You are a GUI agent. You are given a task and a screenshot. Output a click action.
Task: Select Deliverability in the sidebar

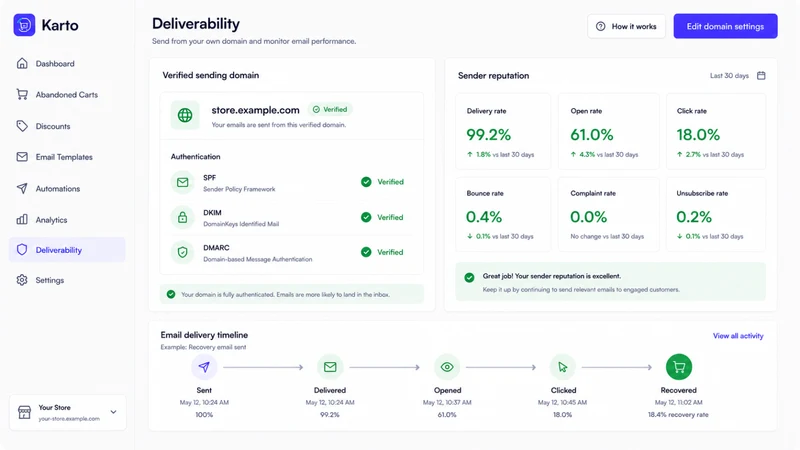[67, 249]
